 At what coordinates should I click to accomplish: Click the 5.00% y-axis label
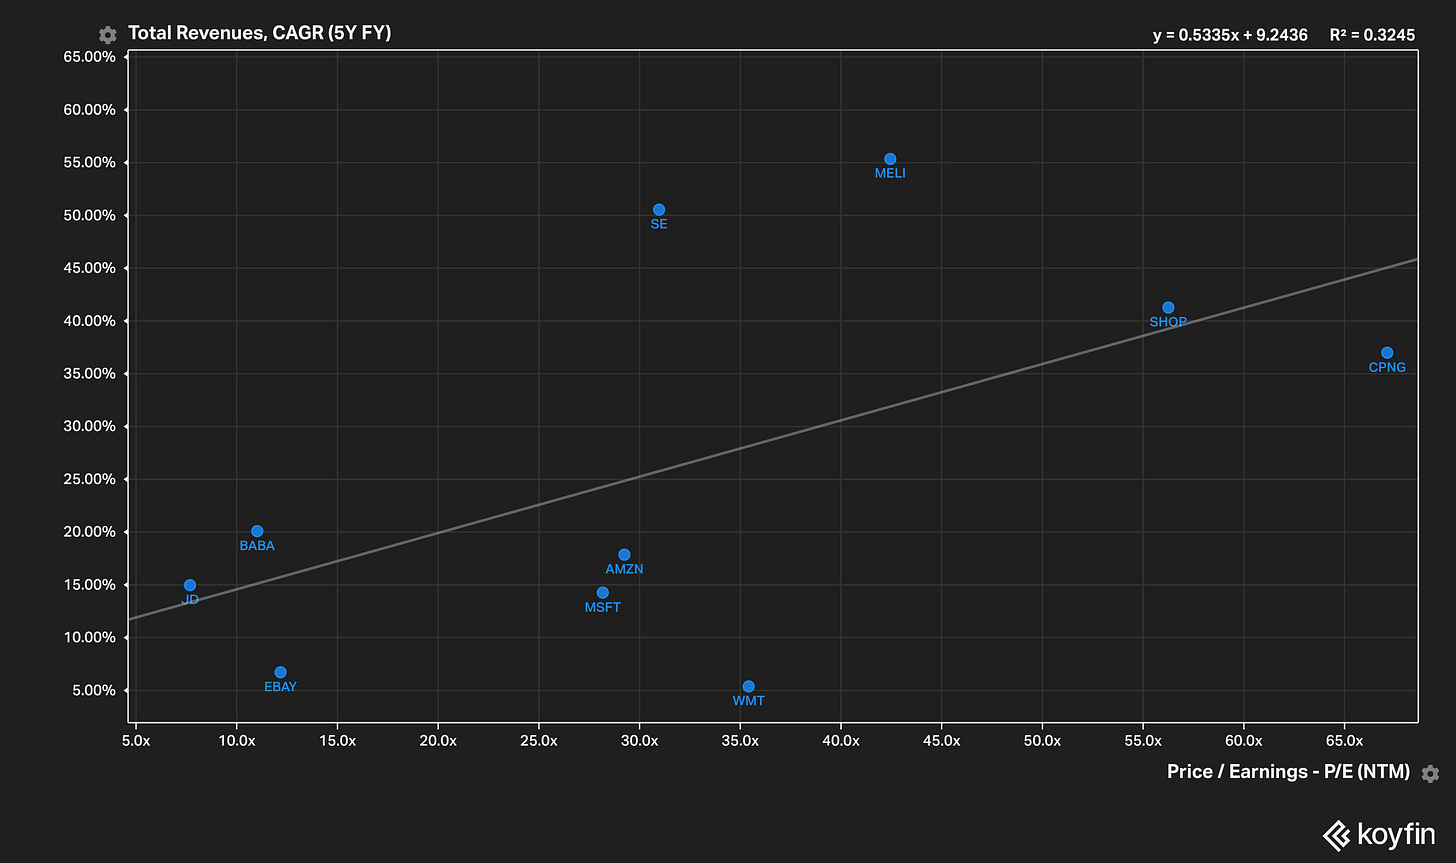click(94, 691)
